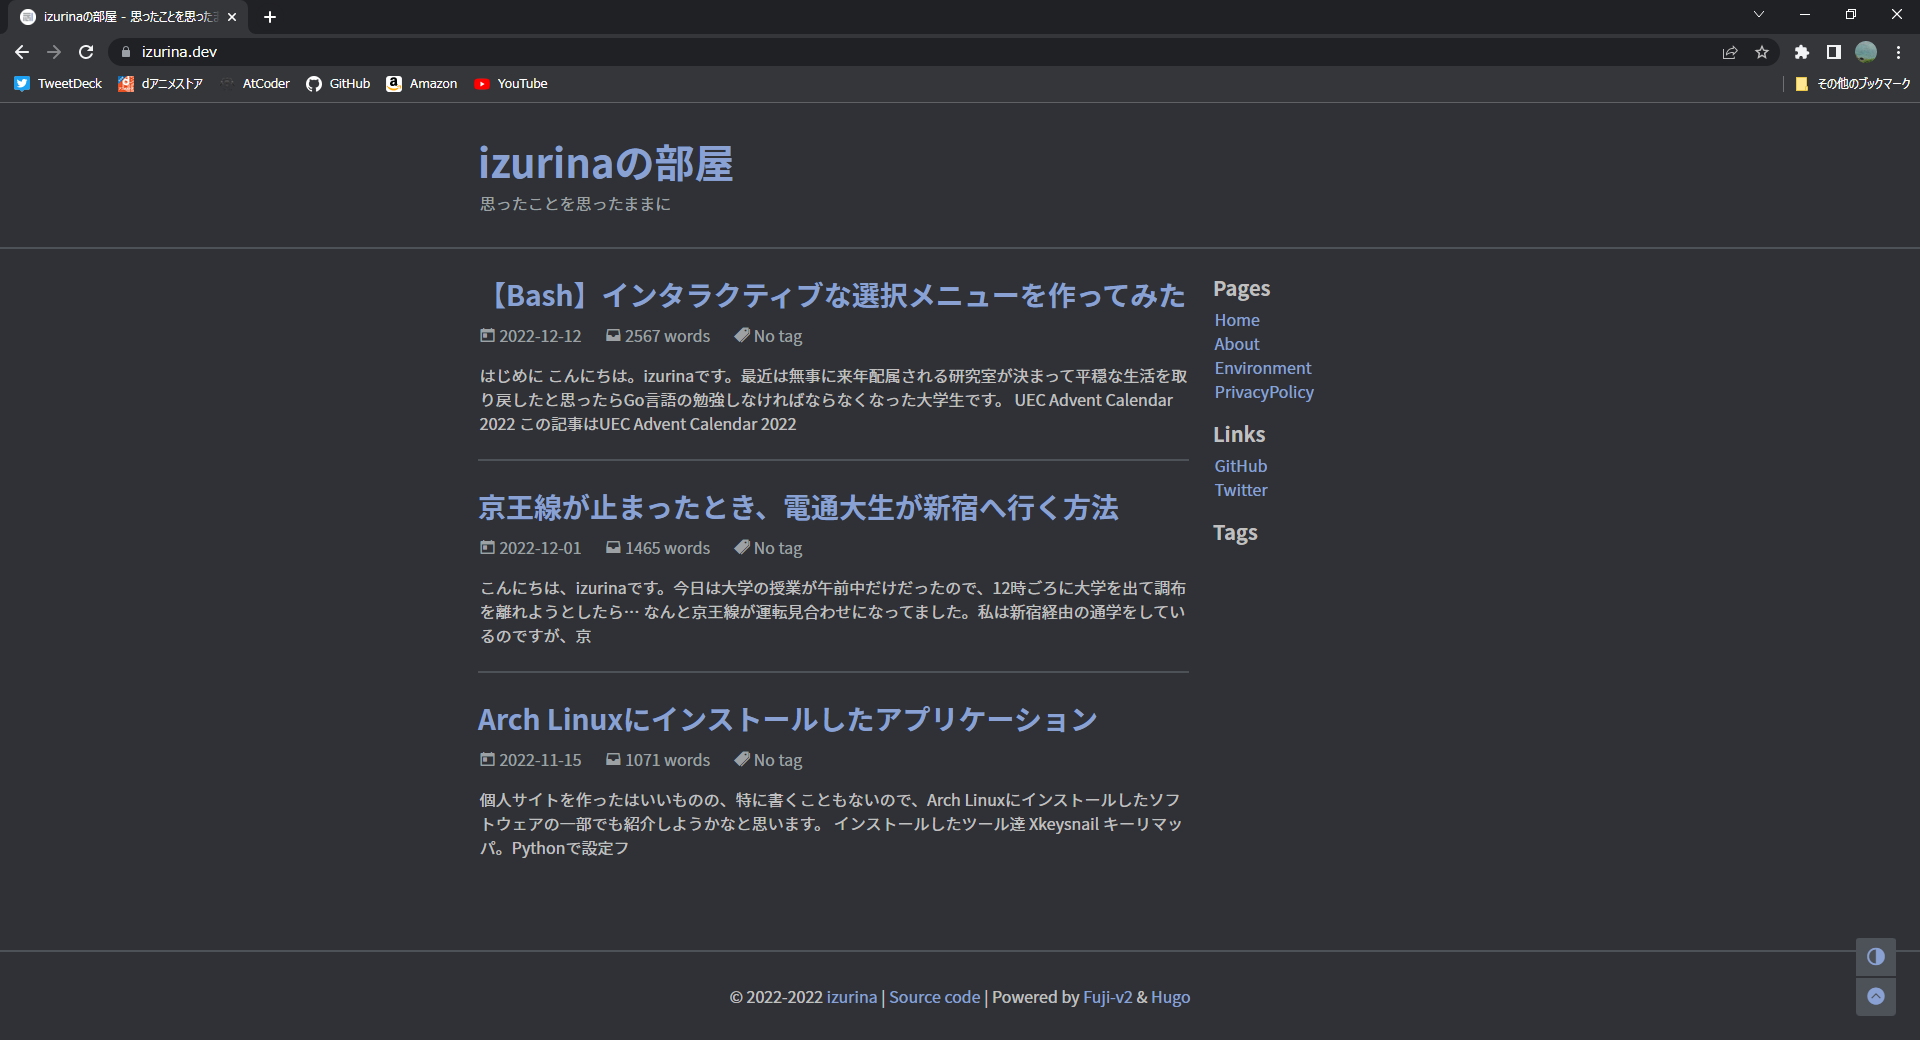Open the Source code footer link

point(933,997)
